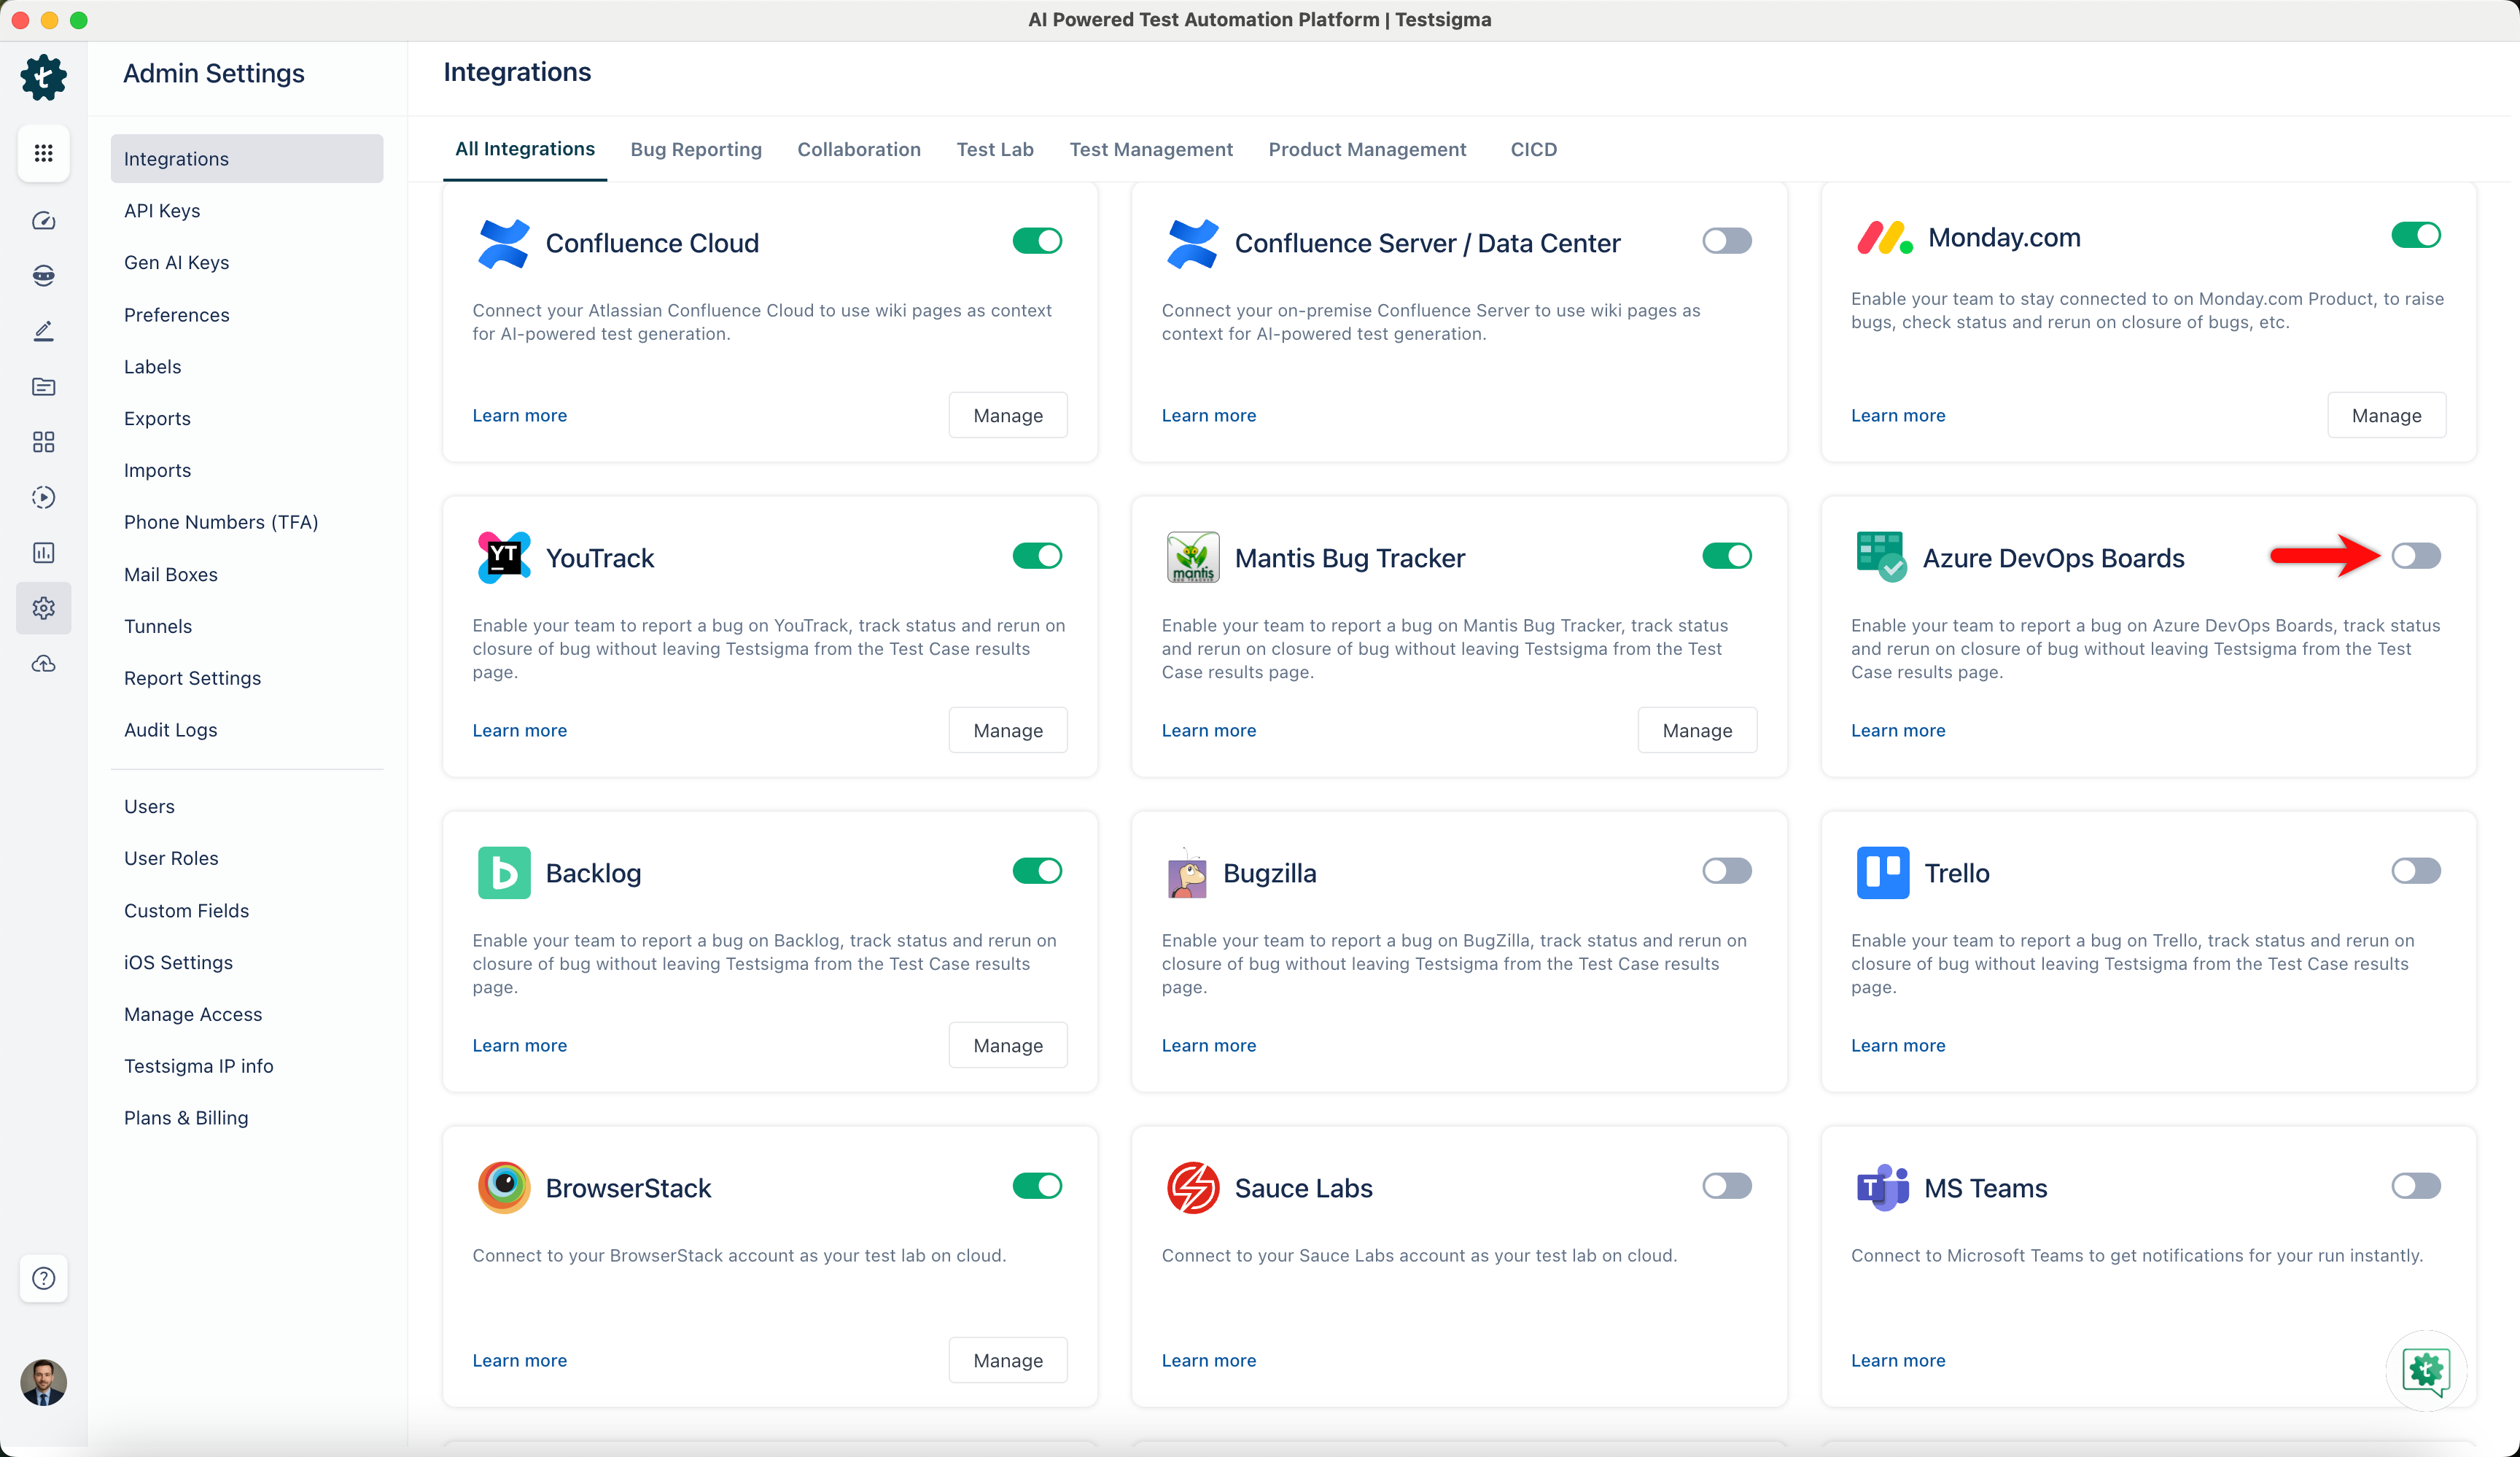Disable the BrowserStack toggle

pos(1037,1186)
